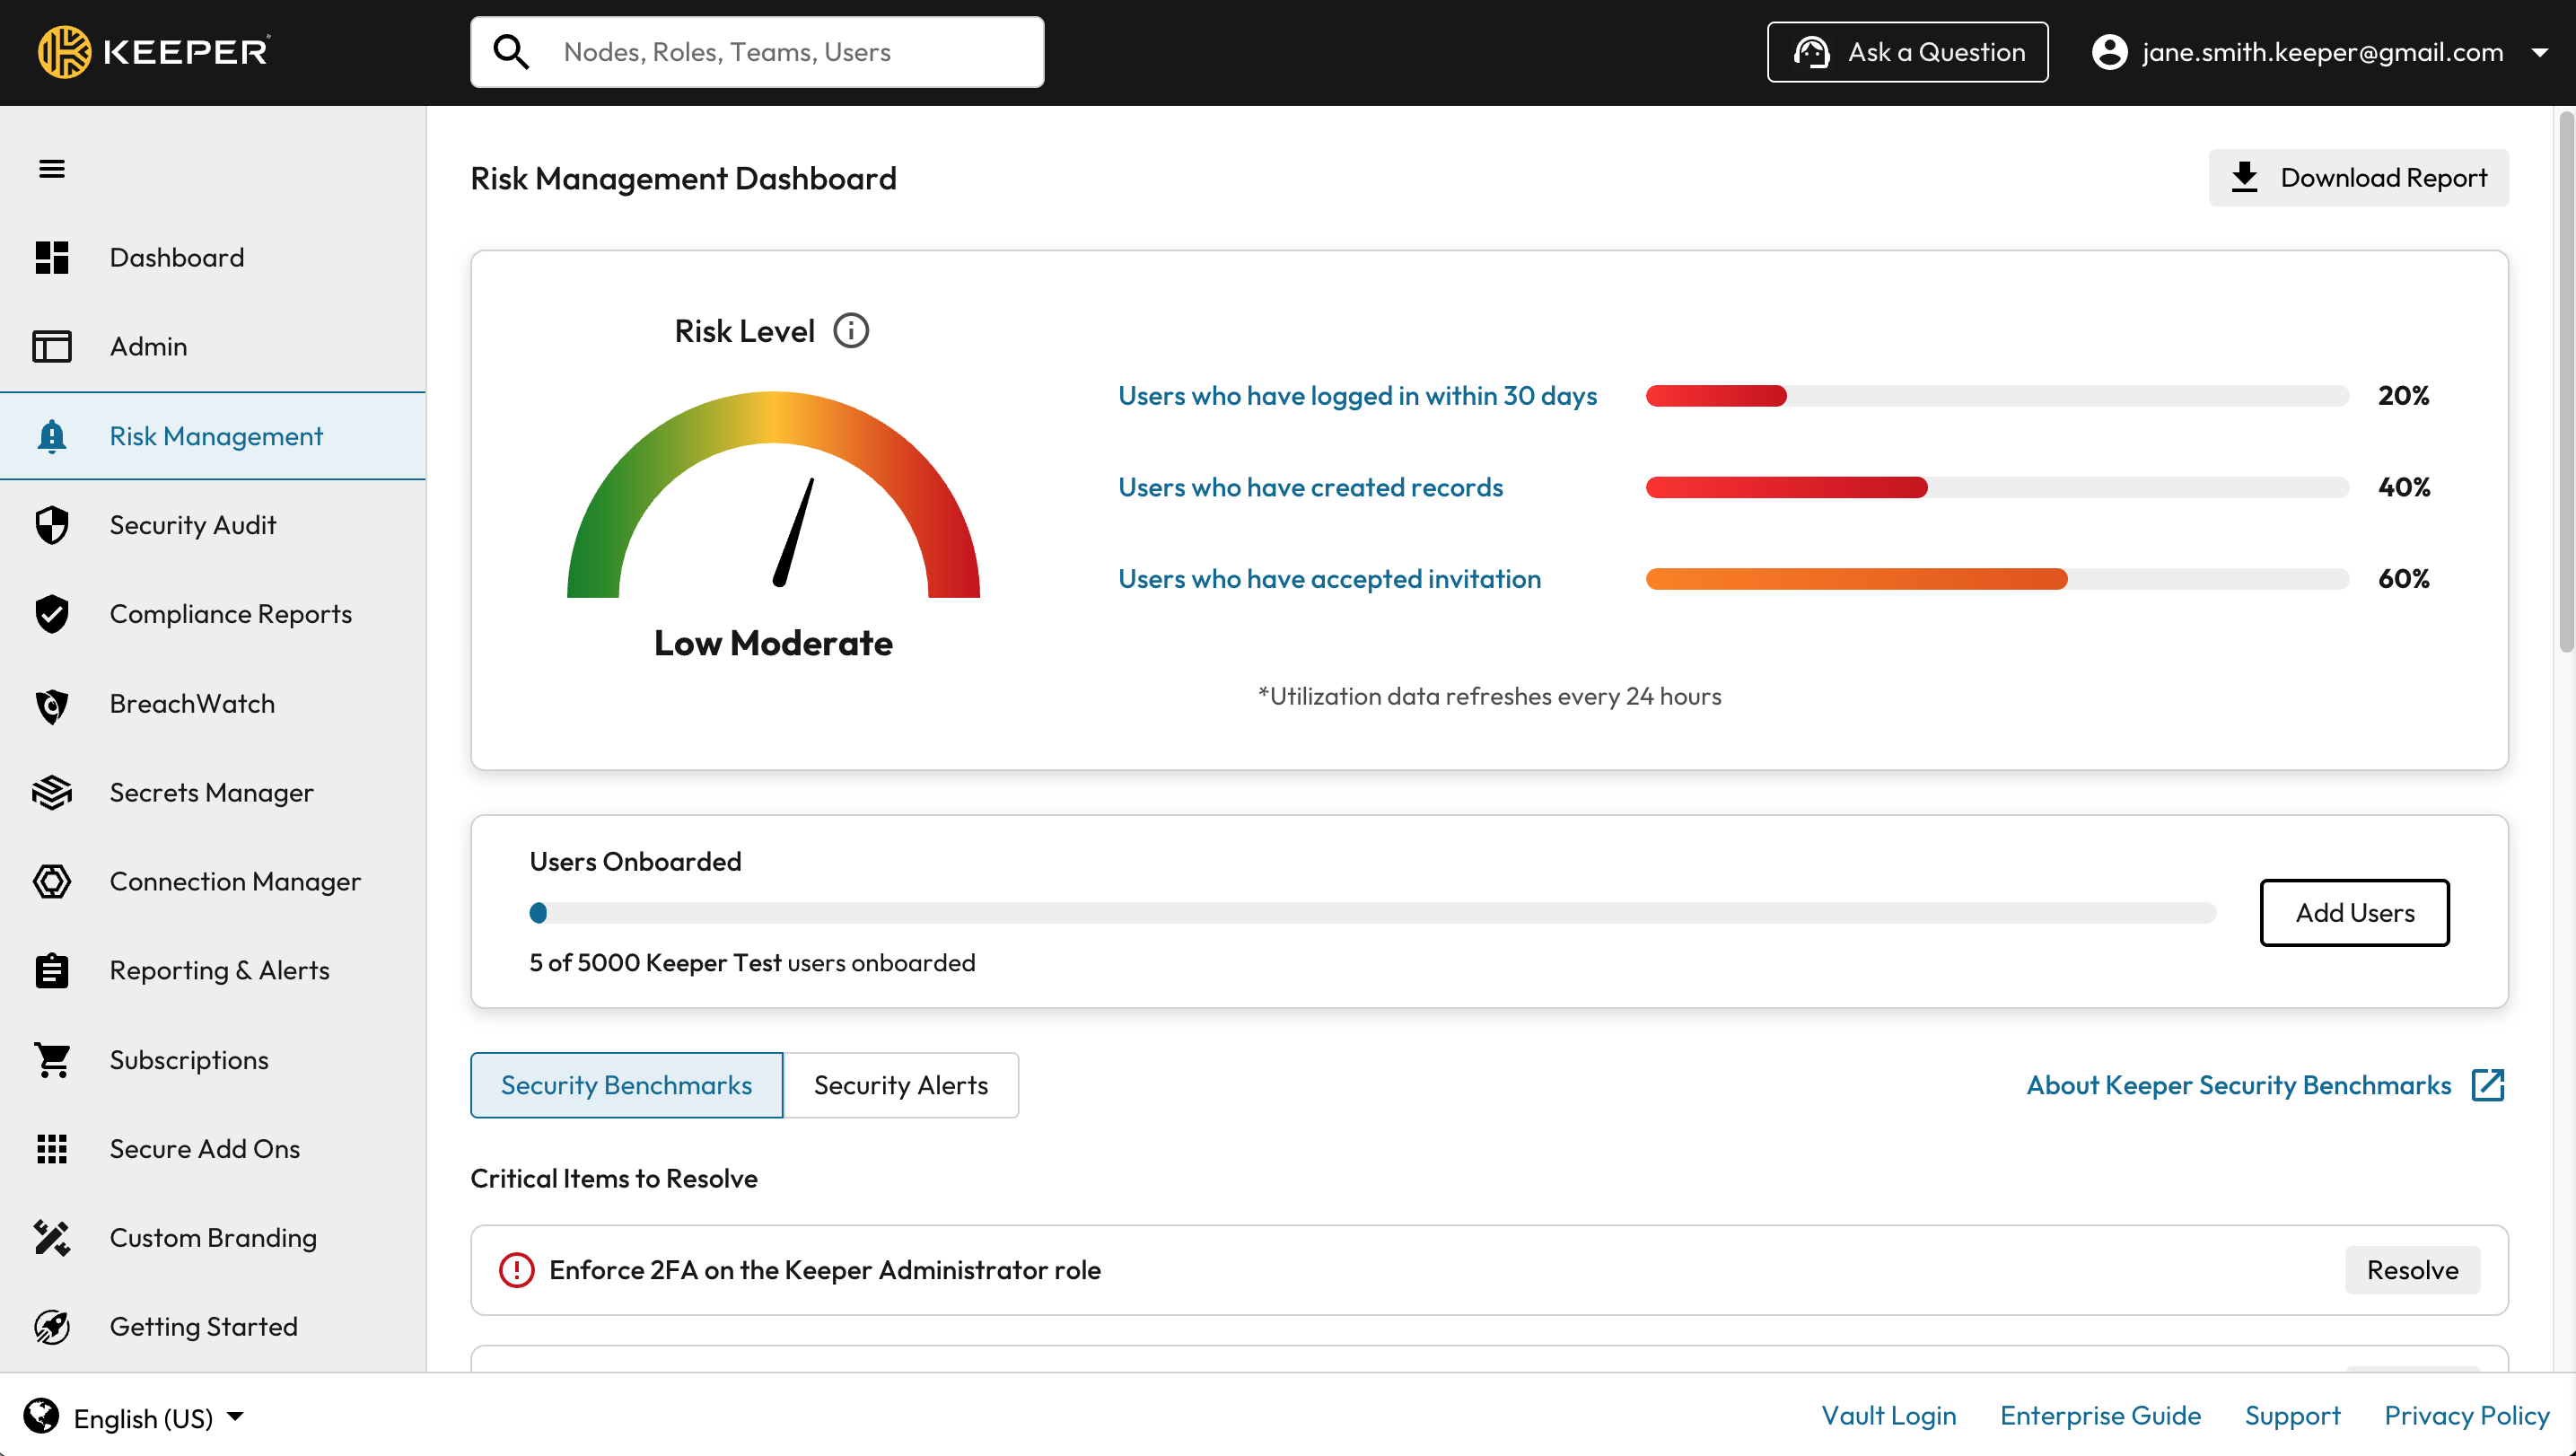This screenshot has height=1456, width=2576.
Task: Switch to the Security Alerts tab
Action: click(900, 1085)
